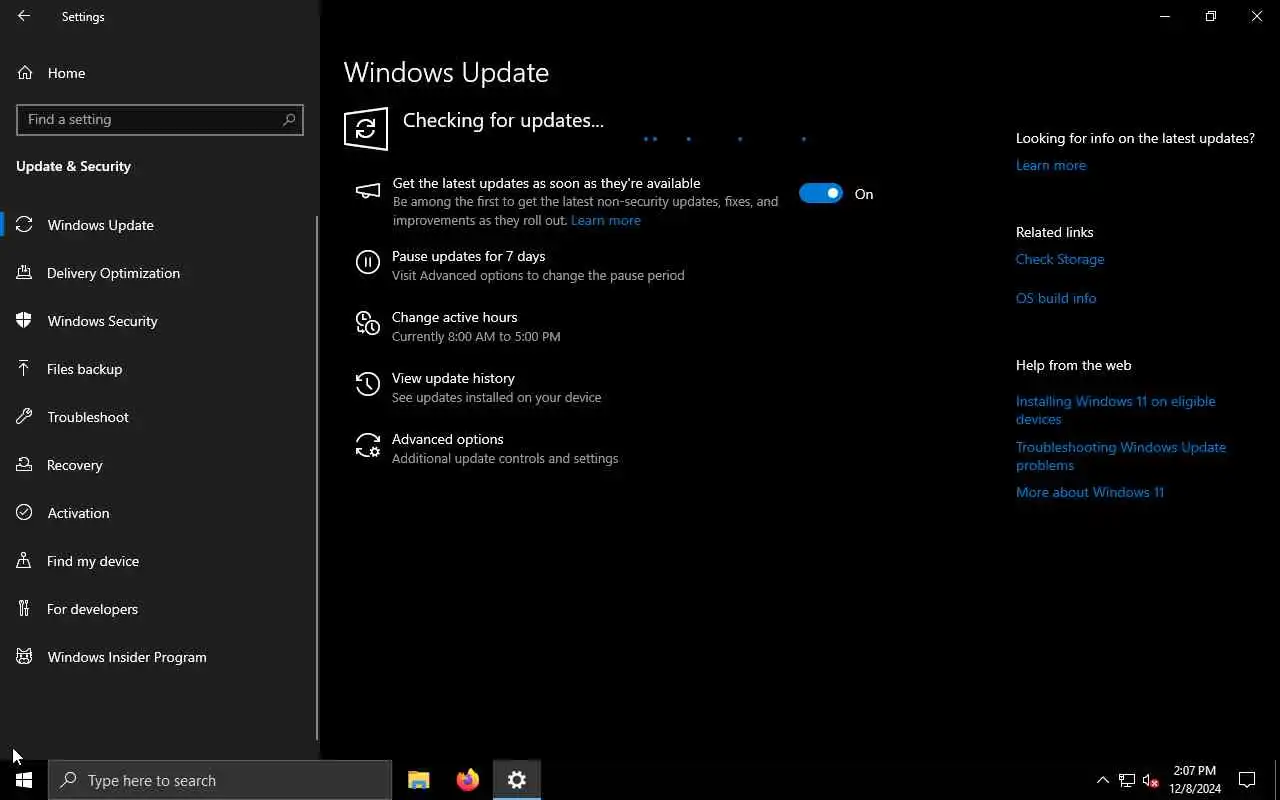Screen dimensions: 1280x800
Task: Click the Windows Security shield icon
Action: click(x=24, y=321)
